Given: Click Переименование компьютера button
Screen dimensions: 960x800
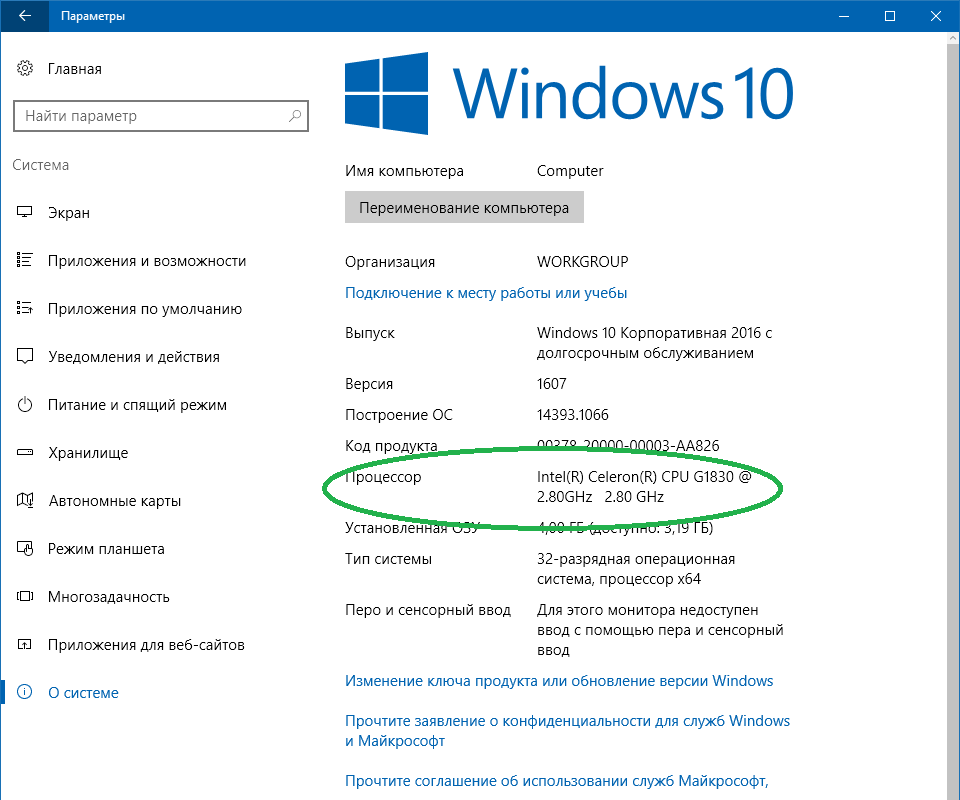Looking at the screenshot, I should 464,207.
